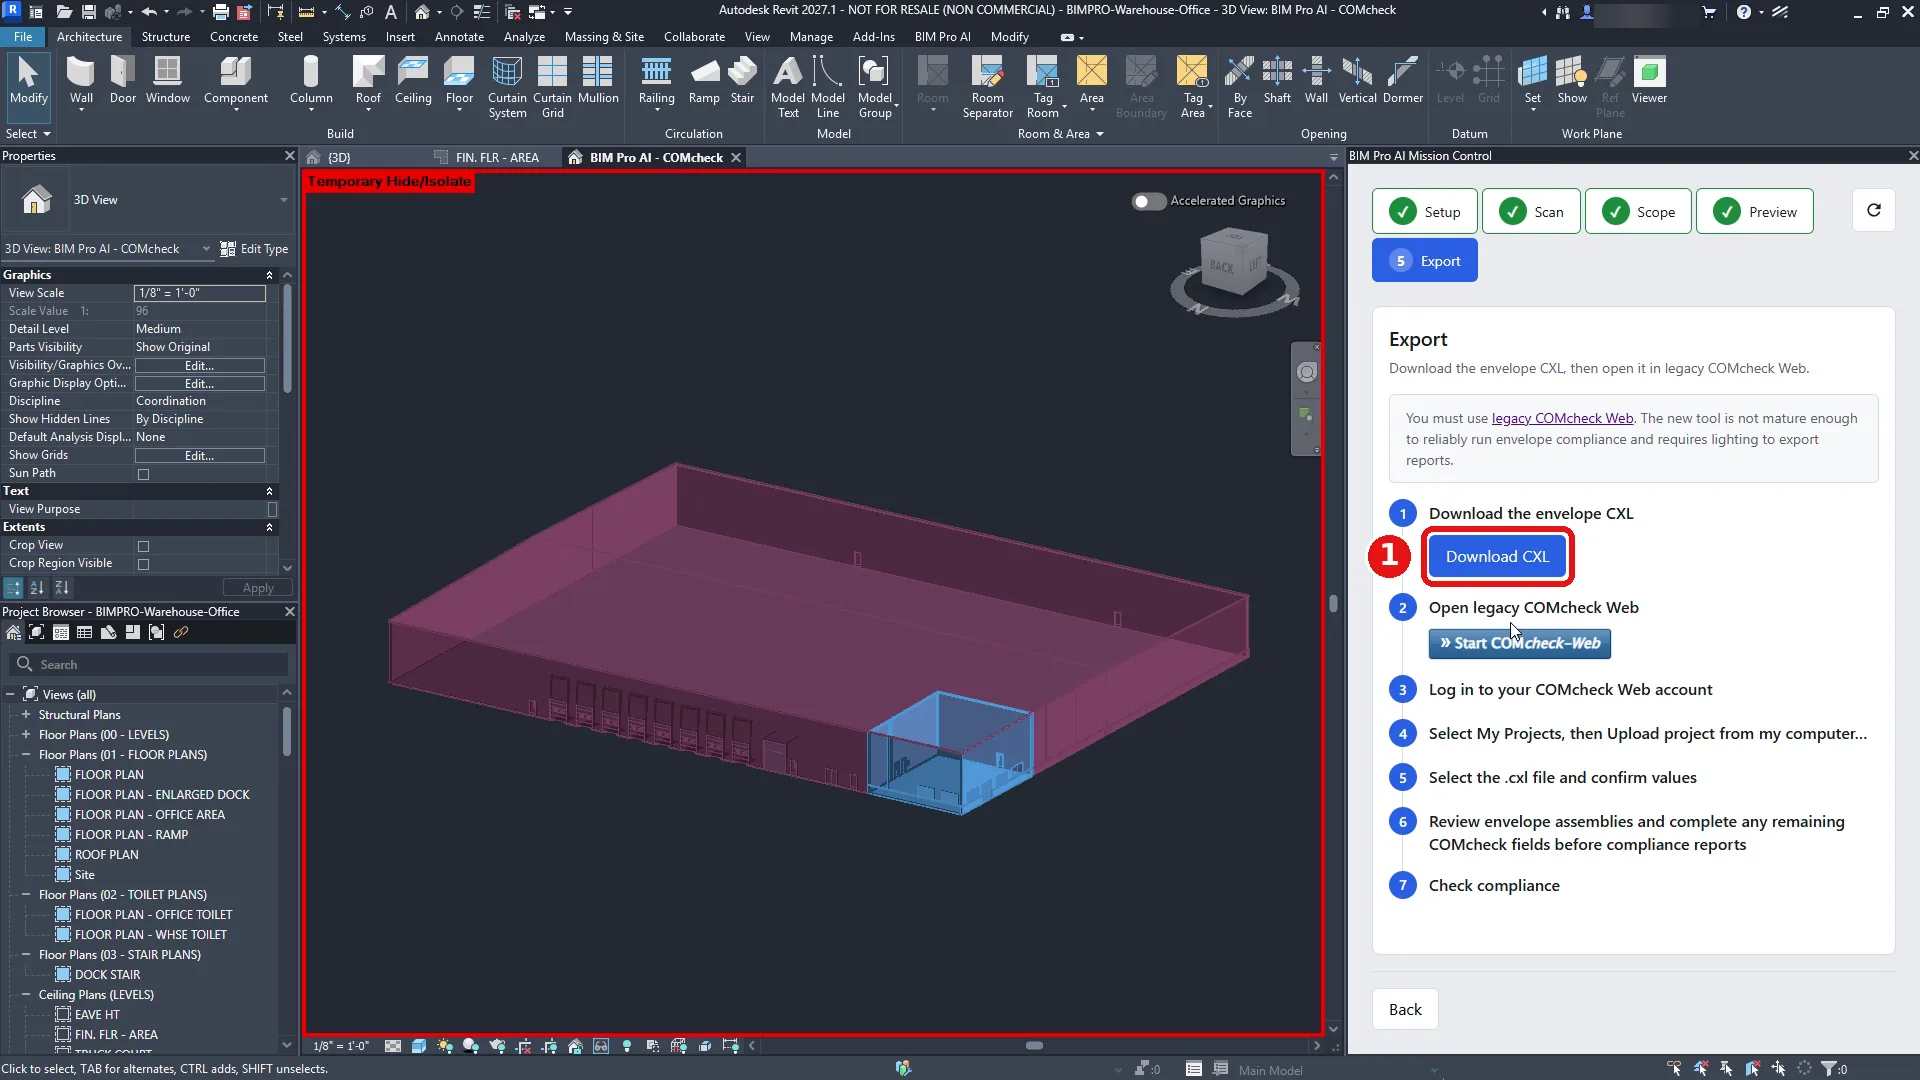Check the Sun Path checkbox

[x=143, y=474]
